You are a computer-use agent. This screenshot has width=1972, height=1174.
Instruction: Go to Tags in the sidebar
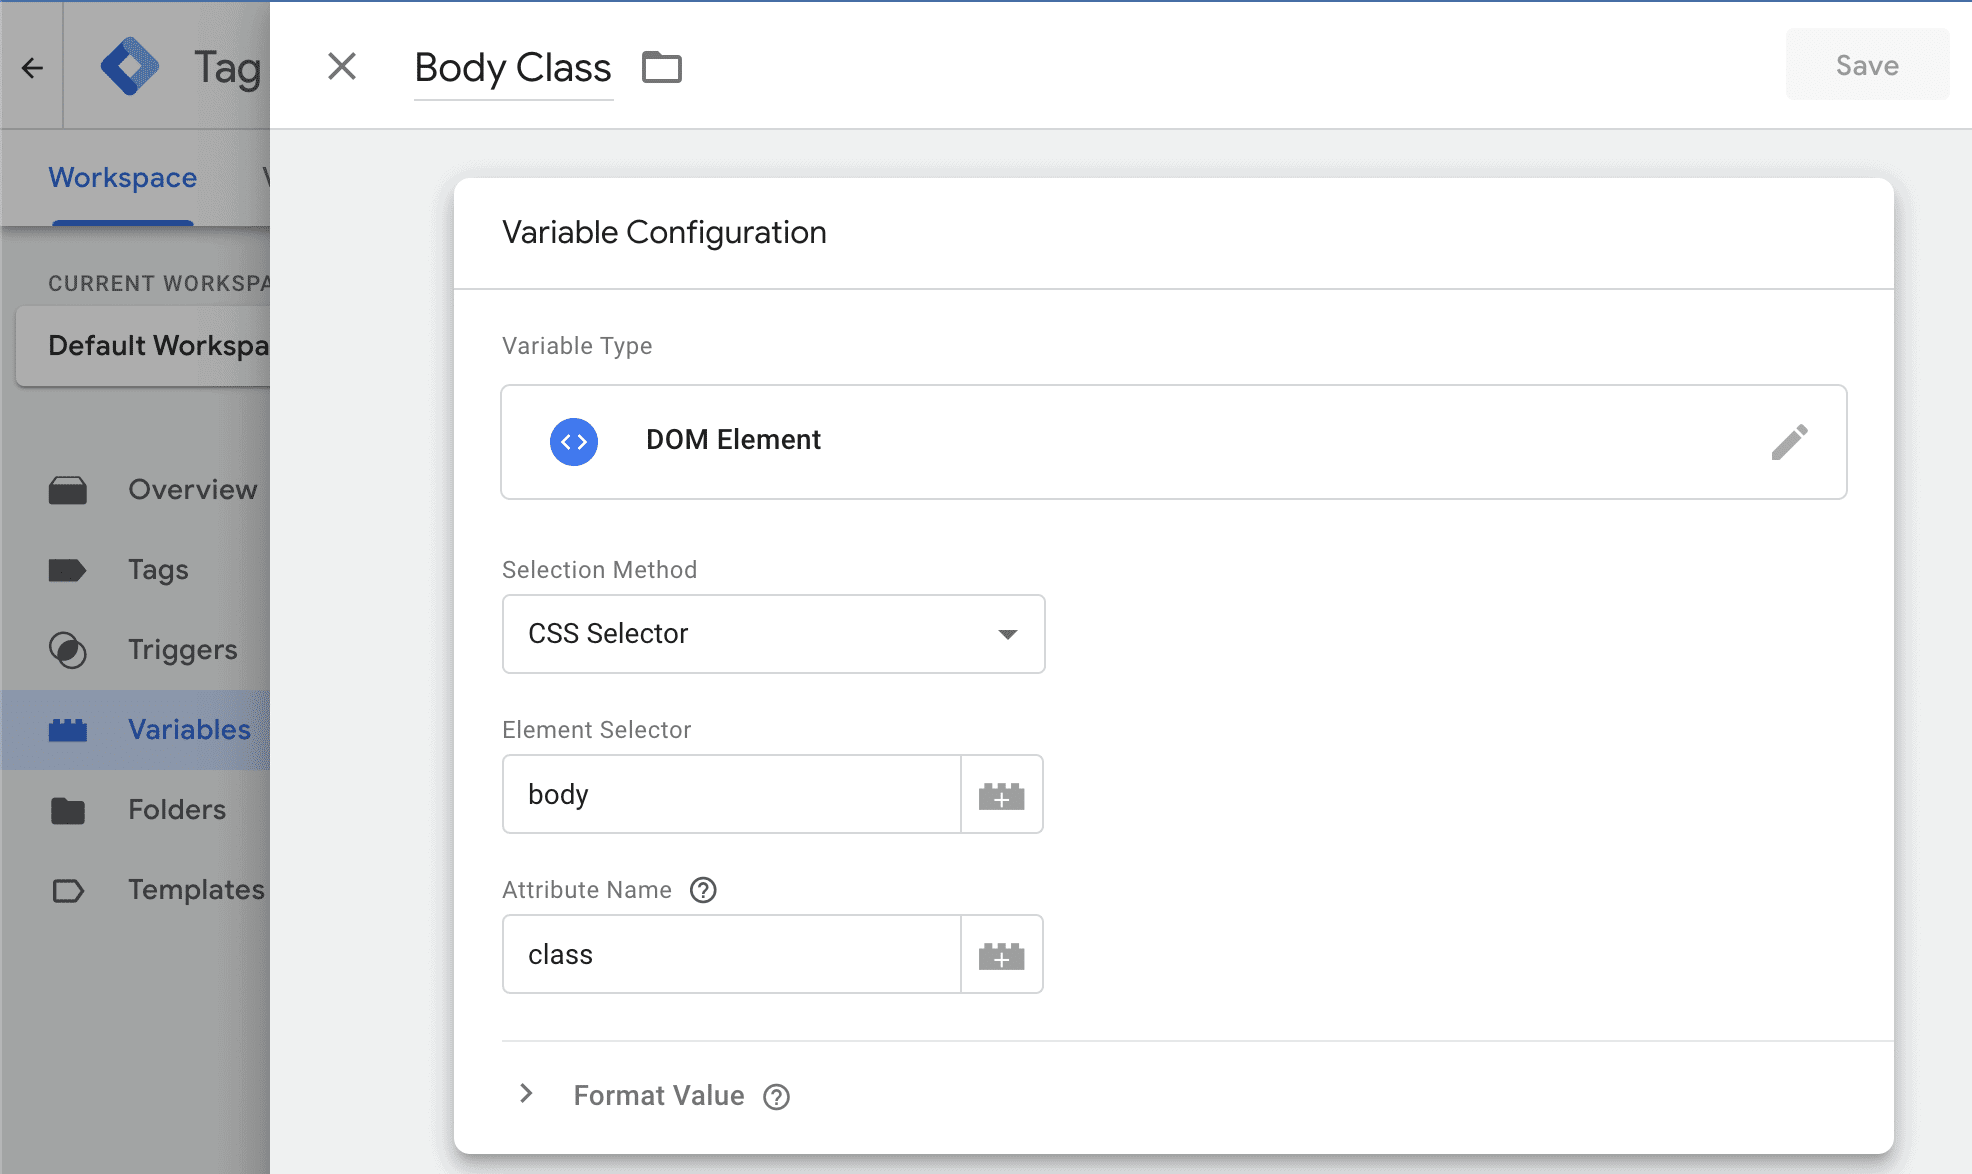click(x=158, y=570)
